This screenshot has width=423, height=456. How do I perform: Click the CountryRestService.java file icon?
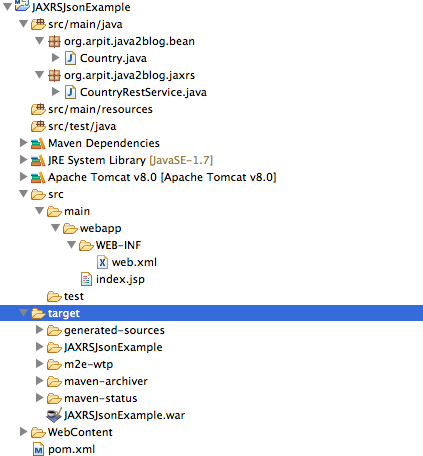coord(70,92)
